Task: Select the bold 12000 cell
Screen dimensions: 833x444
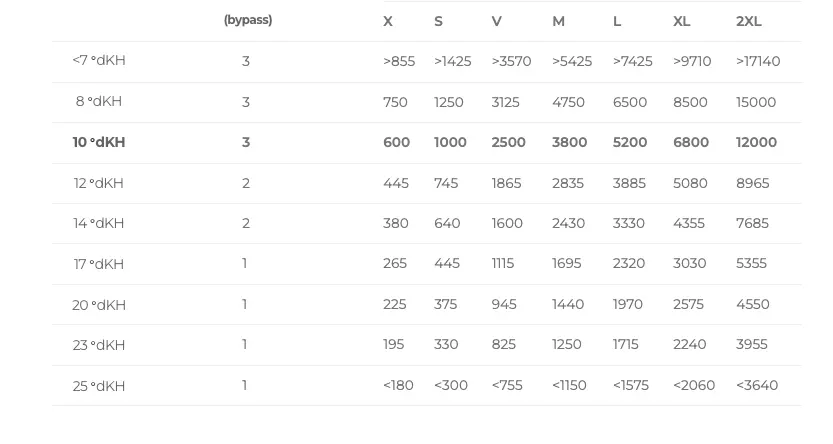Action: tap(756, 143)
